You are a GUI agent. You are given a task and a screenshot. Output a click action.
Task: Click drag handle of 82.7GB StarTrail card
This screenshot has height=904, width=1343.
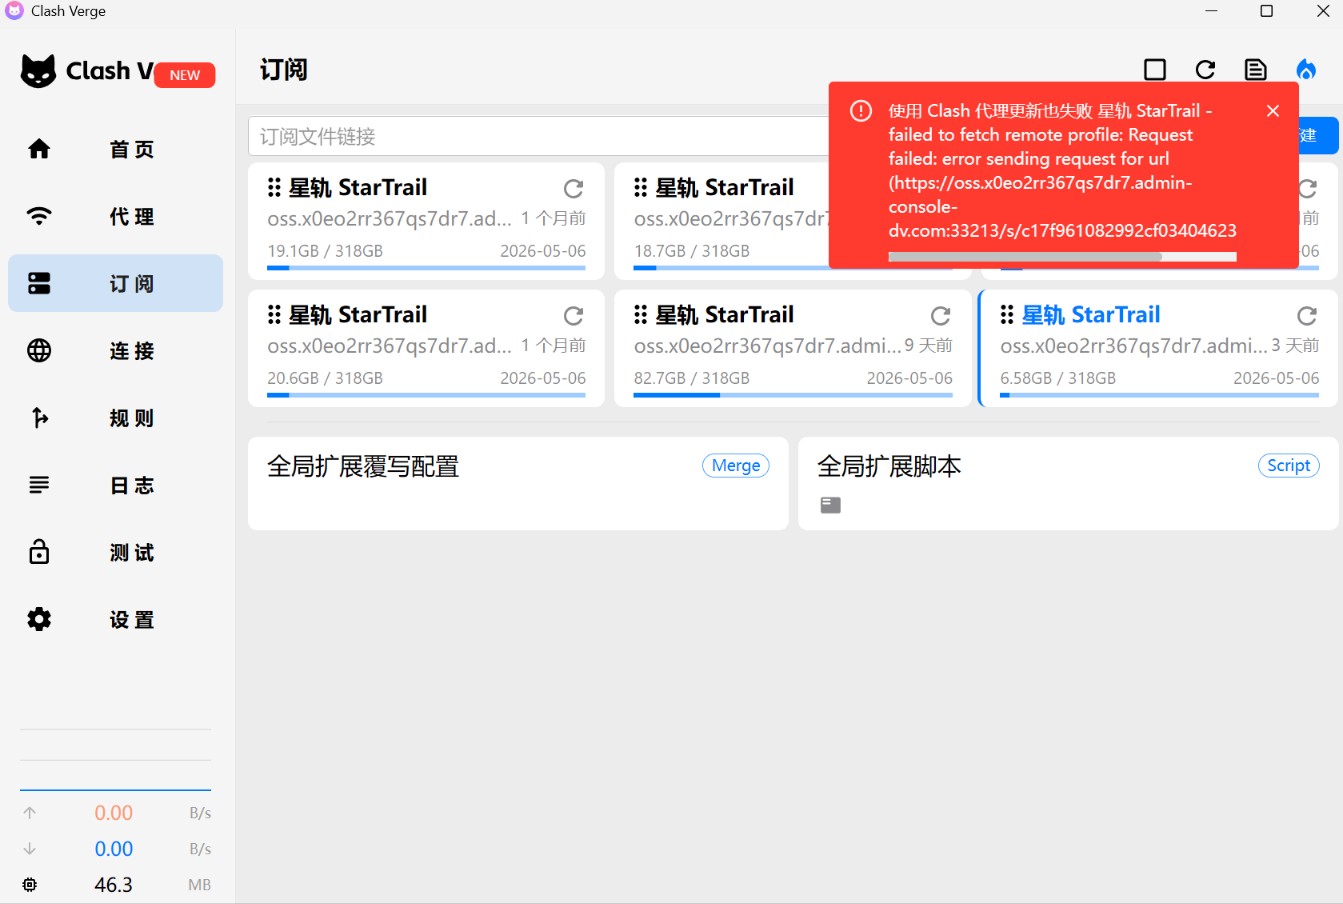point(641,315)
